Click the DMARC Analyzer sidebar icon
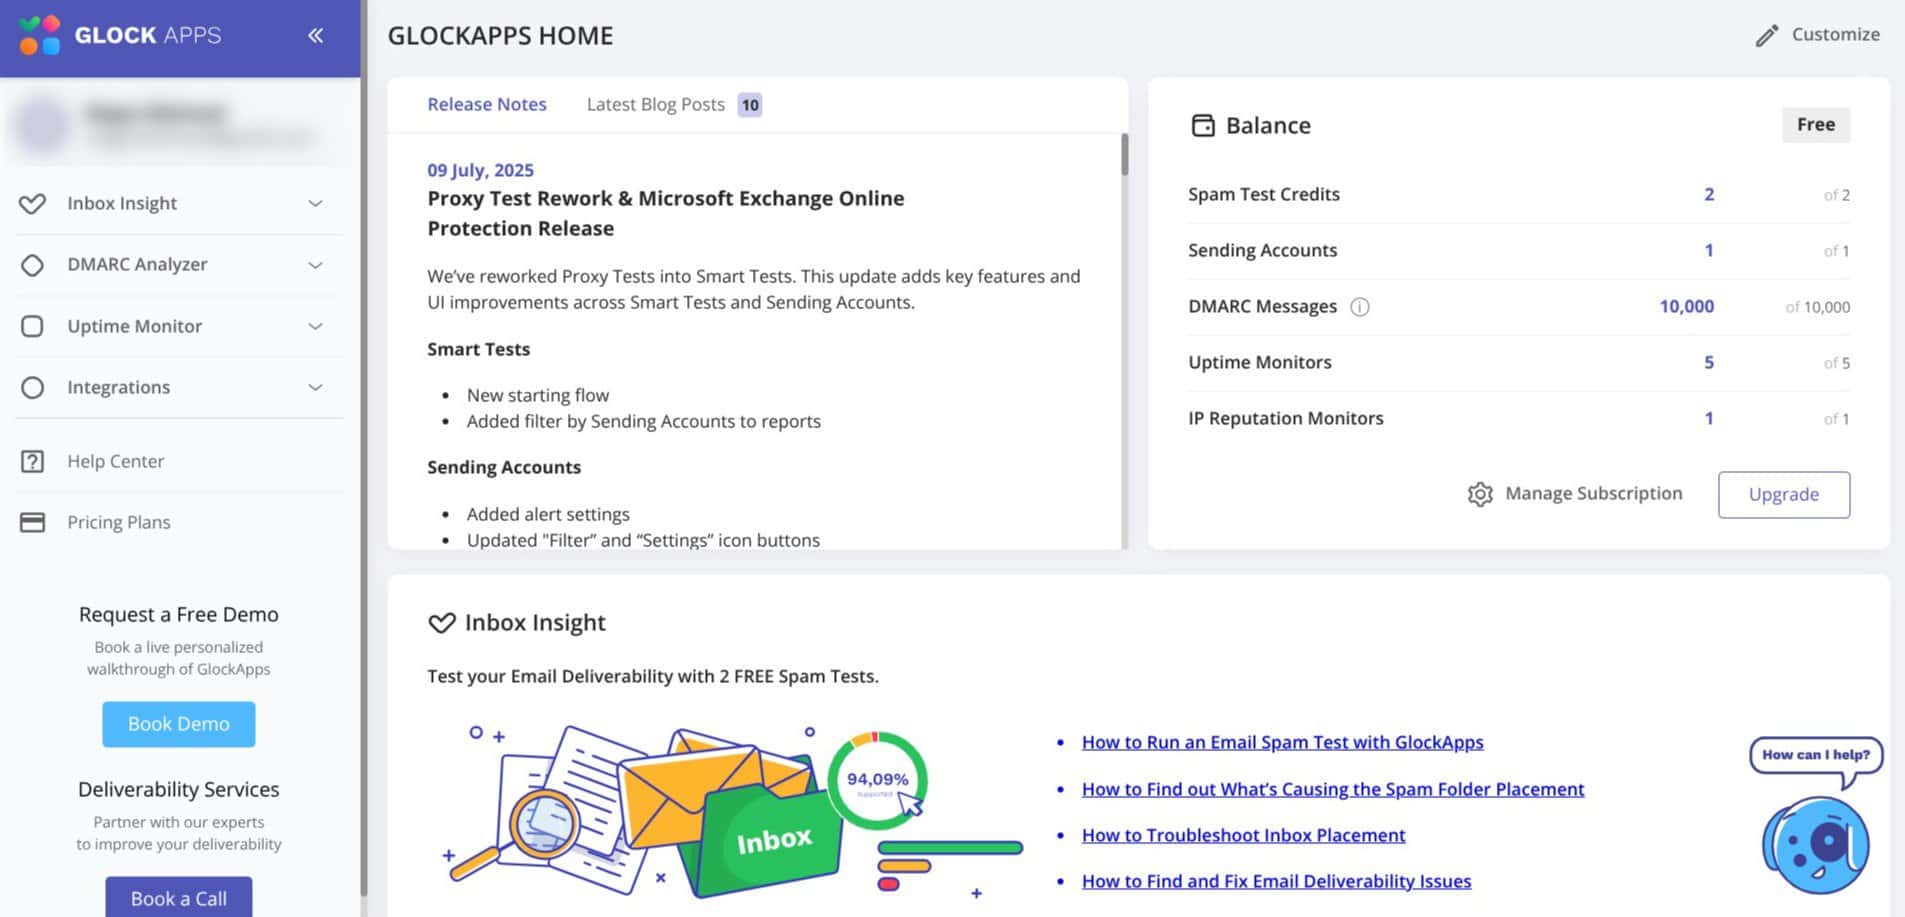Viewport: 1905px width, 917px height. coord(32,265)
